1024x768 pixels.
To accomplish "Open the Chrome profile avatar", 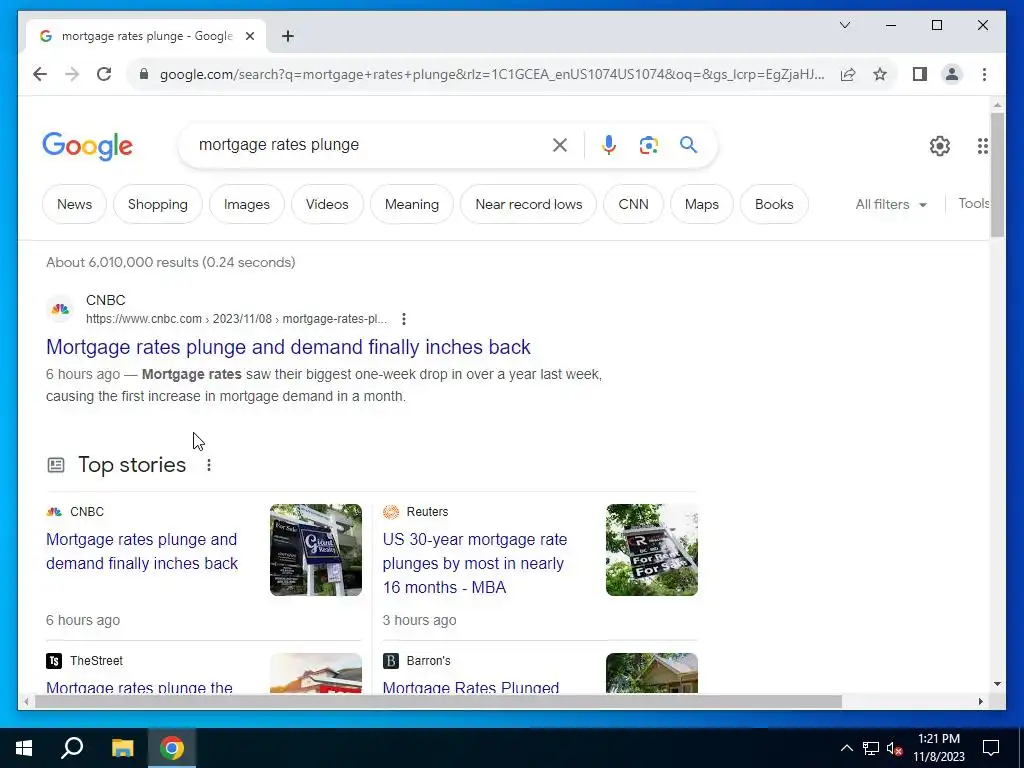I will [x=952, y=74].
